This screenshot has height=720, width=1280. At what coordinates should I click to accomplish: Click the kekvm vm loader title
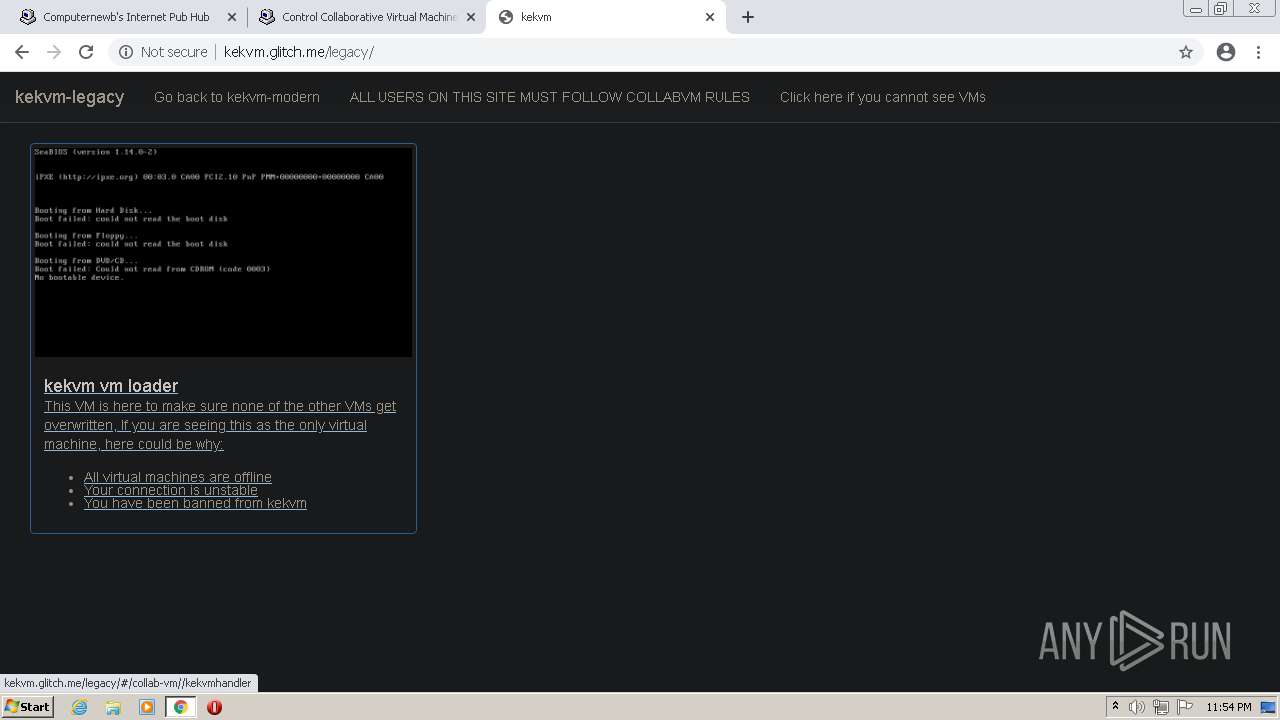click(111, 386)
